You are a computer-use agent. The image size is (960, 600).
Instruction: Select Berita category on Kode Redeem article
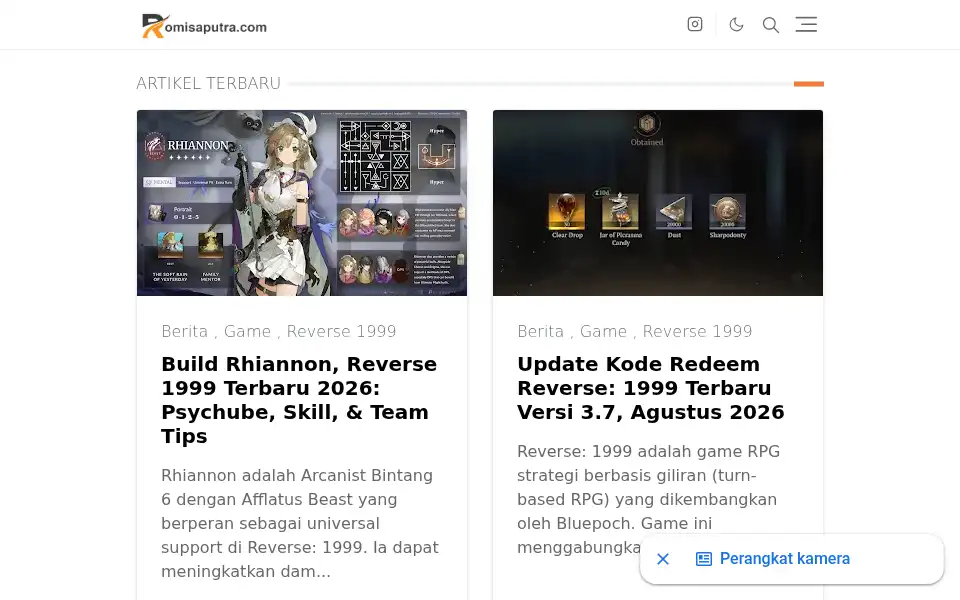pos(540,331)
